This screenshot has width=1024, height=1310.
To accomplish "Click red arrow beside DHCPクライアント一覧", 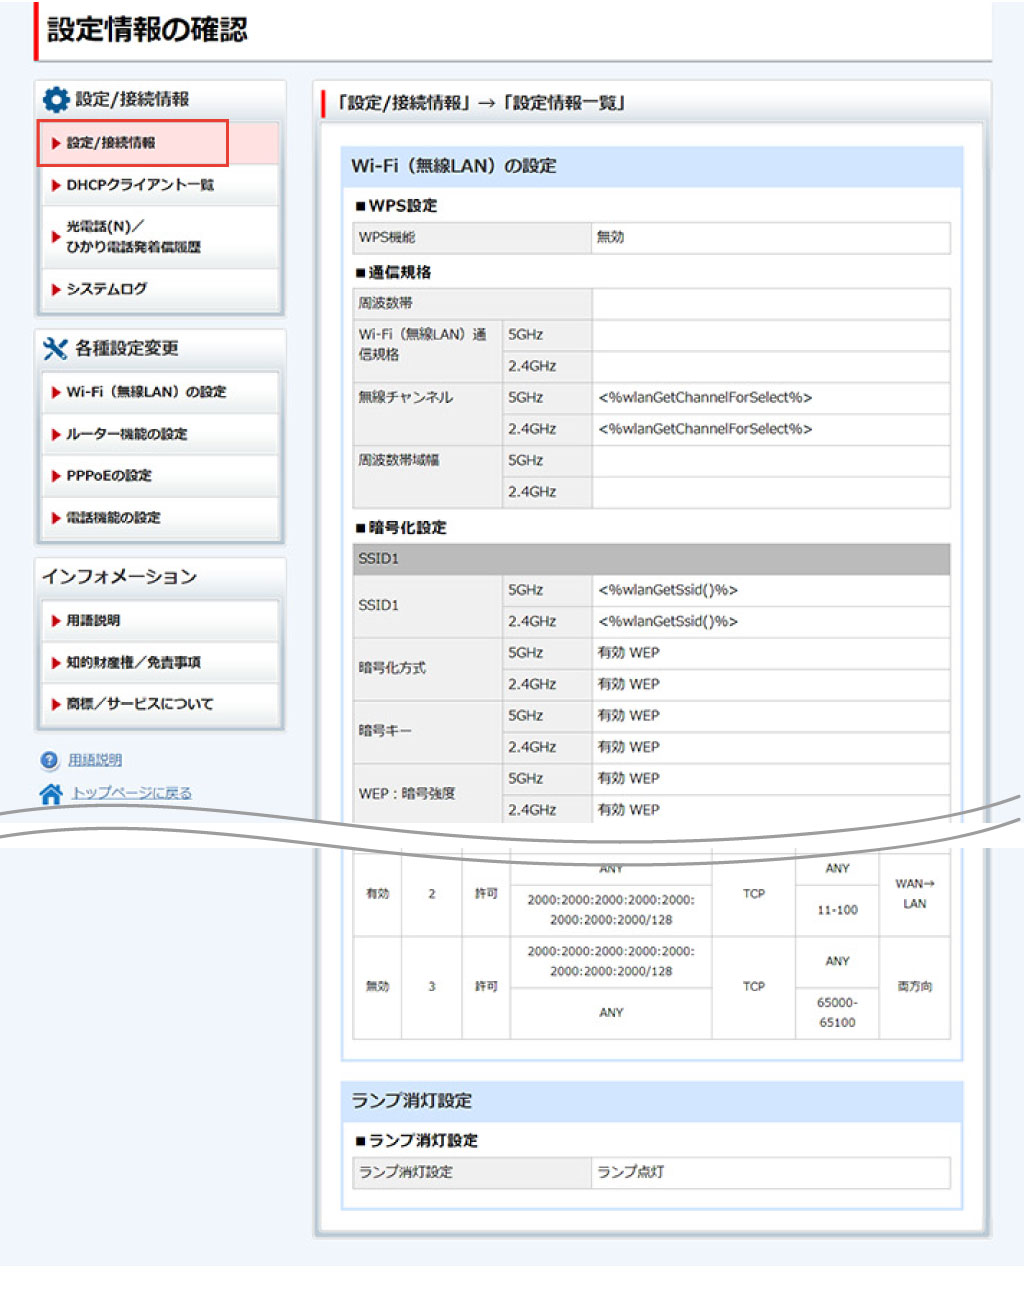I will tap(56, 185).
